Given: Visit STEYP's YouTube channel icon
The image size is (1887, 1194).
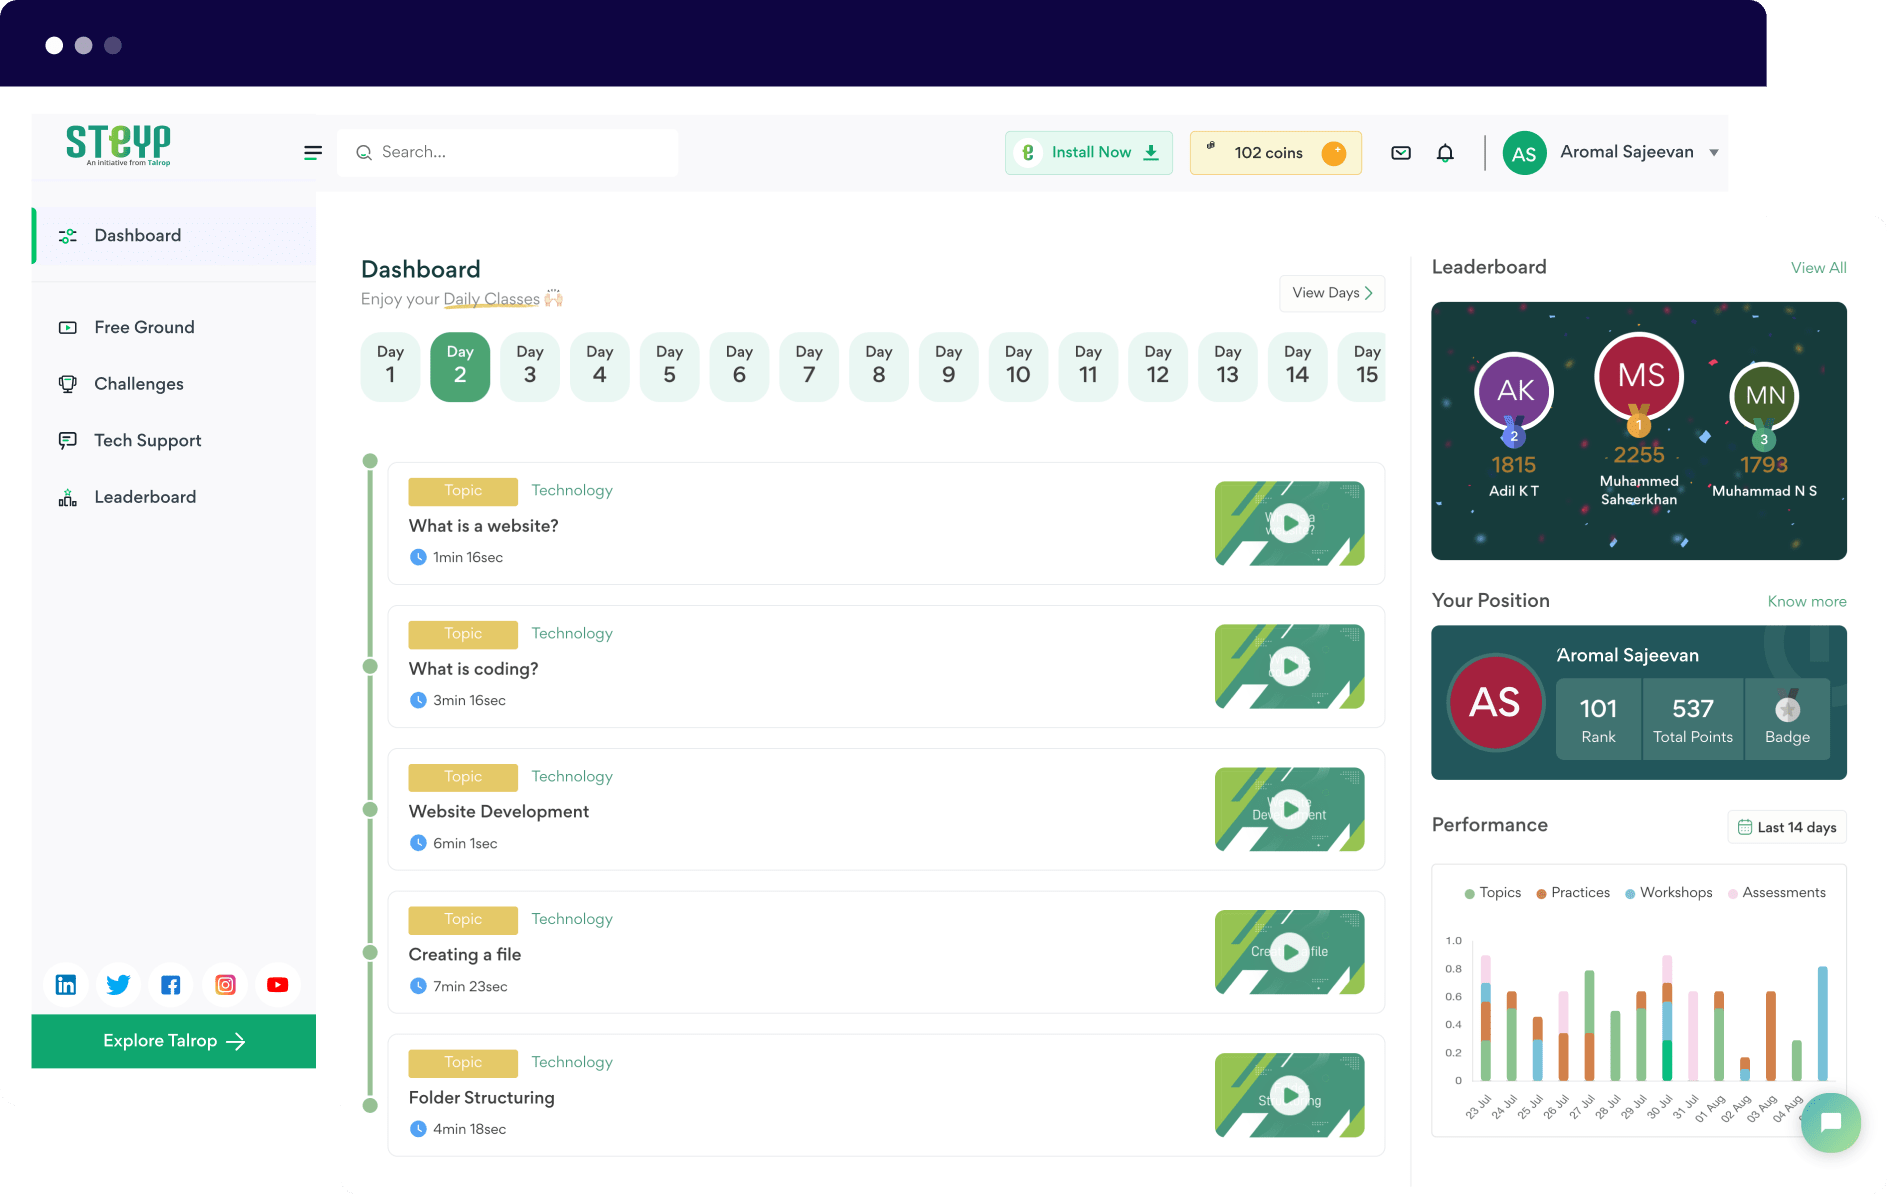Looking at the screenshot, I should click(x=277, y=984).
